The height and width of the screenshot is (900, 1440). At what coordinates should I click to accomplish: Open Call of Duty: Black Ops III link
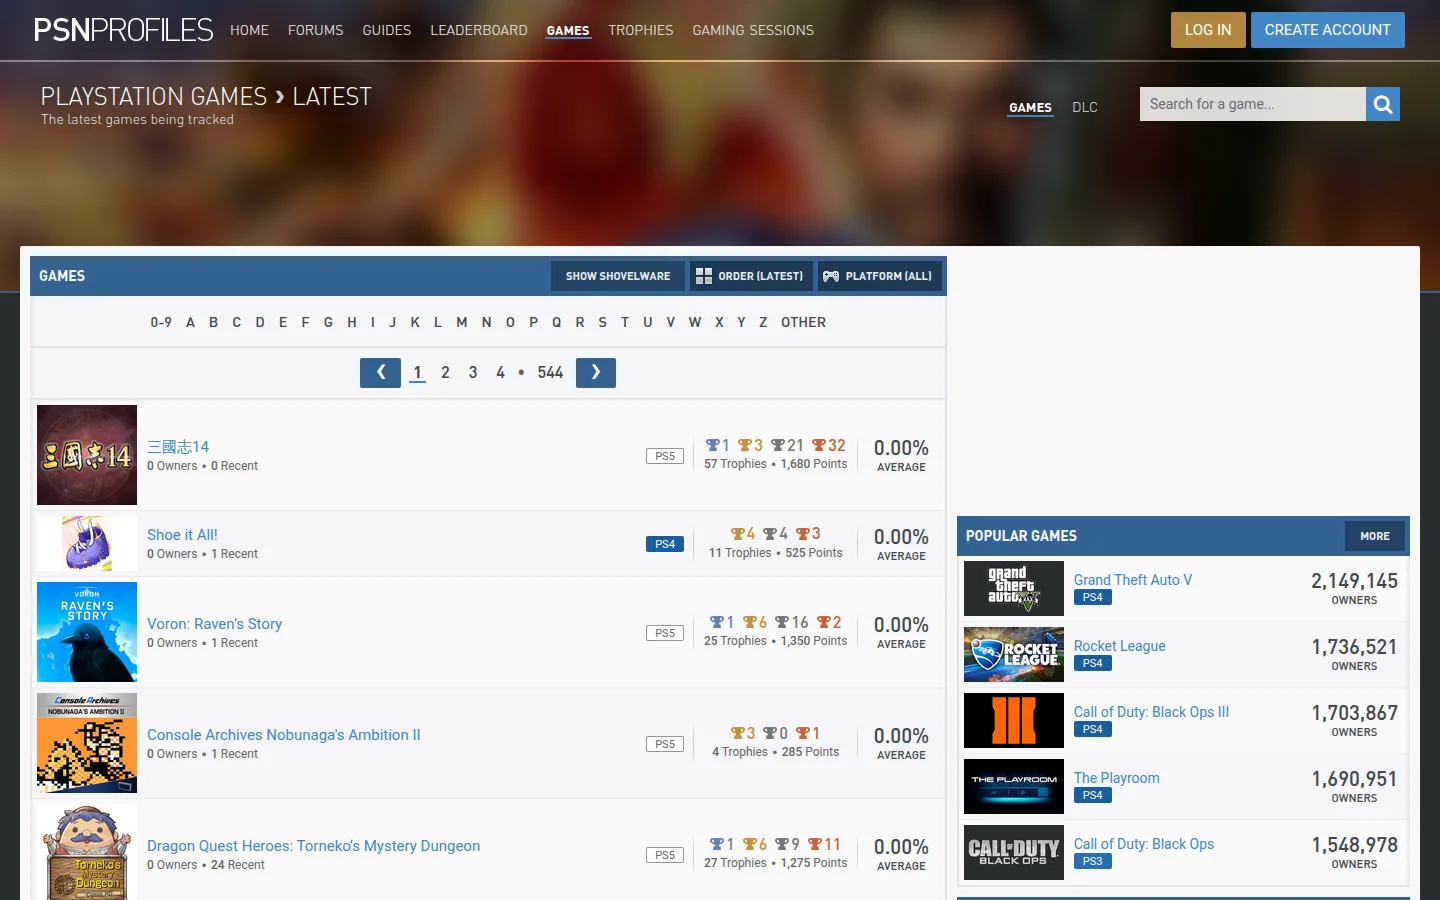coord(1151,712)
